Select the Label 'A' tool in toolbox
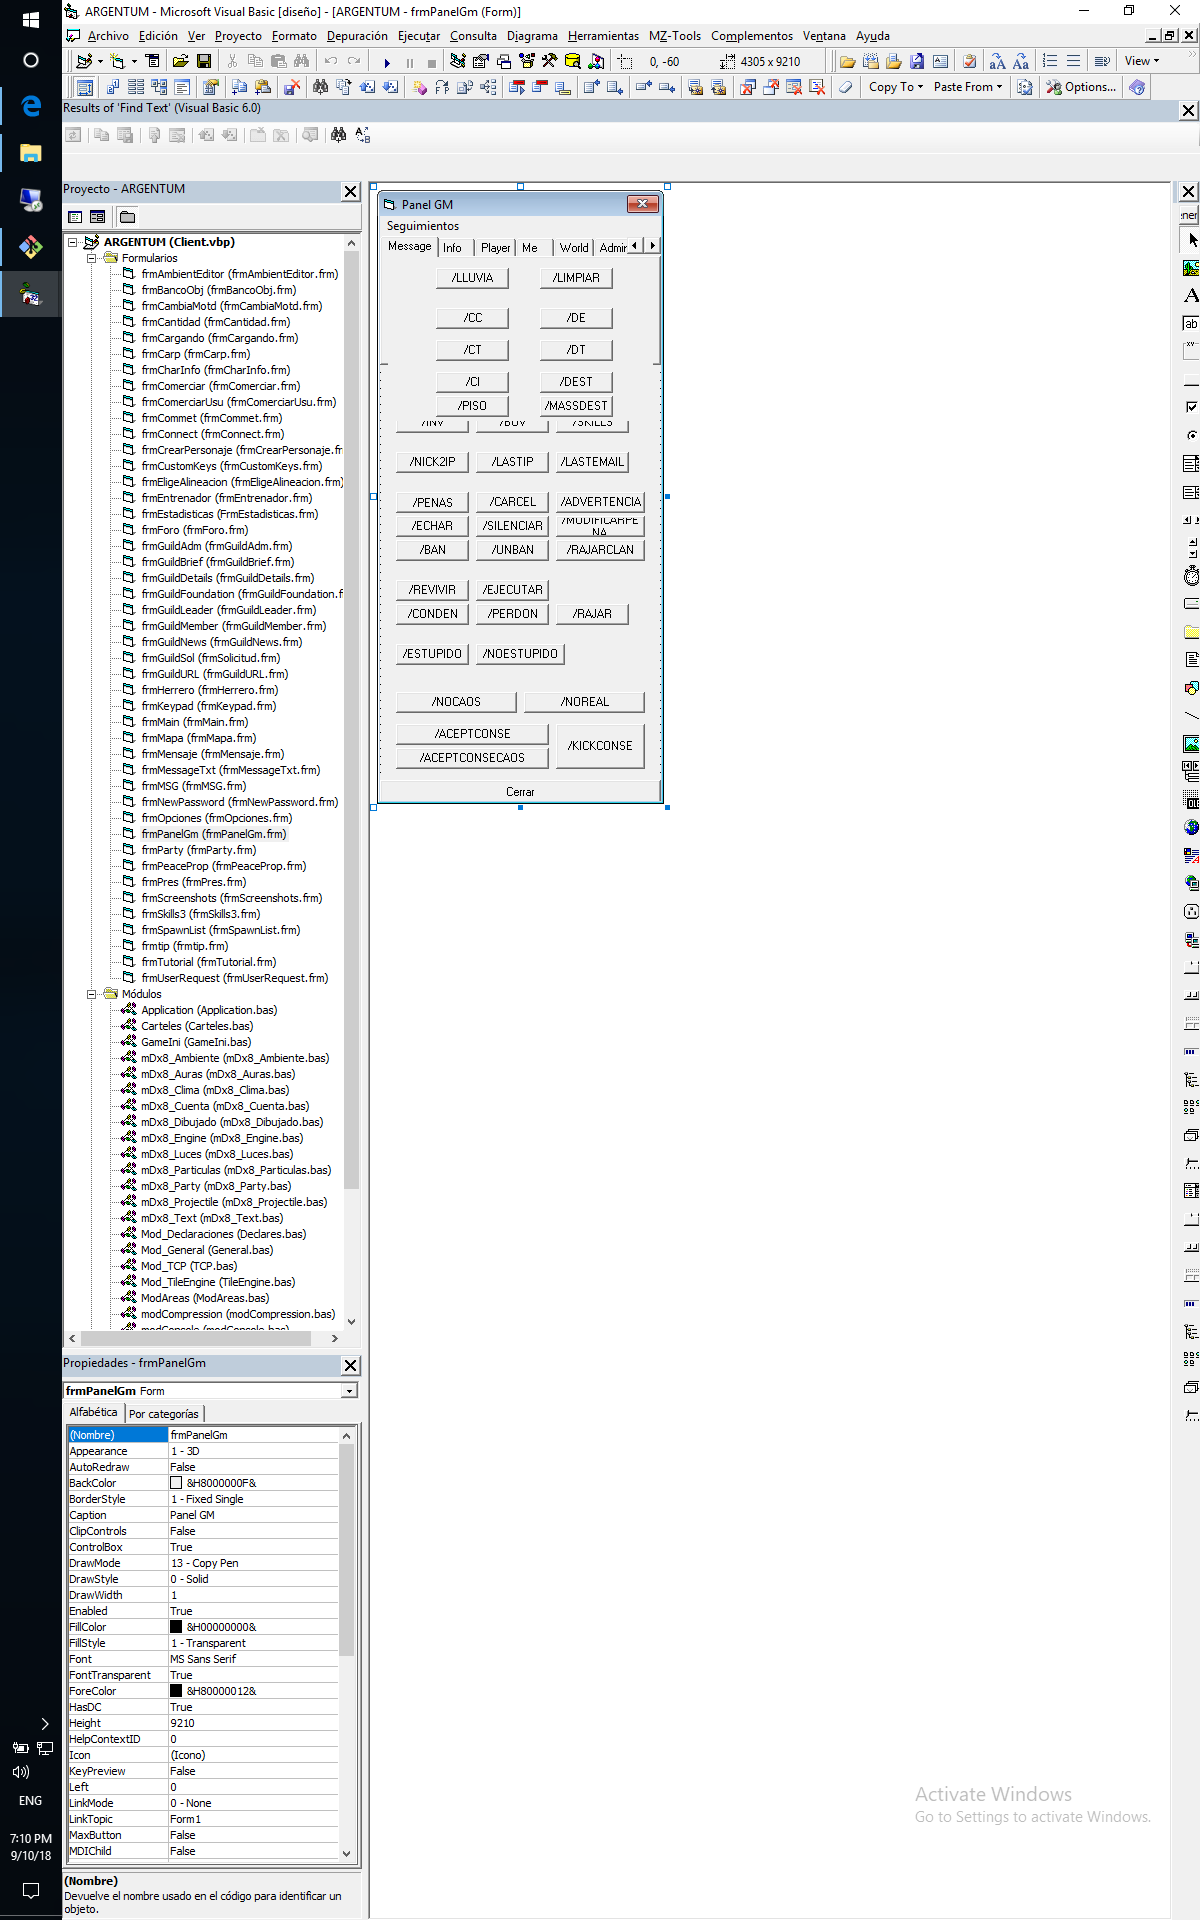The height and width of the screenshot is (1920, 1200). pos(1190,296)
